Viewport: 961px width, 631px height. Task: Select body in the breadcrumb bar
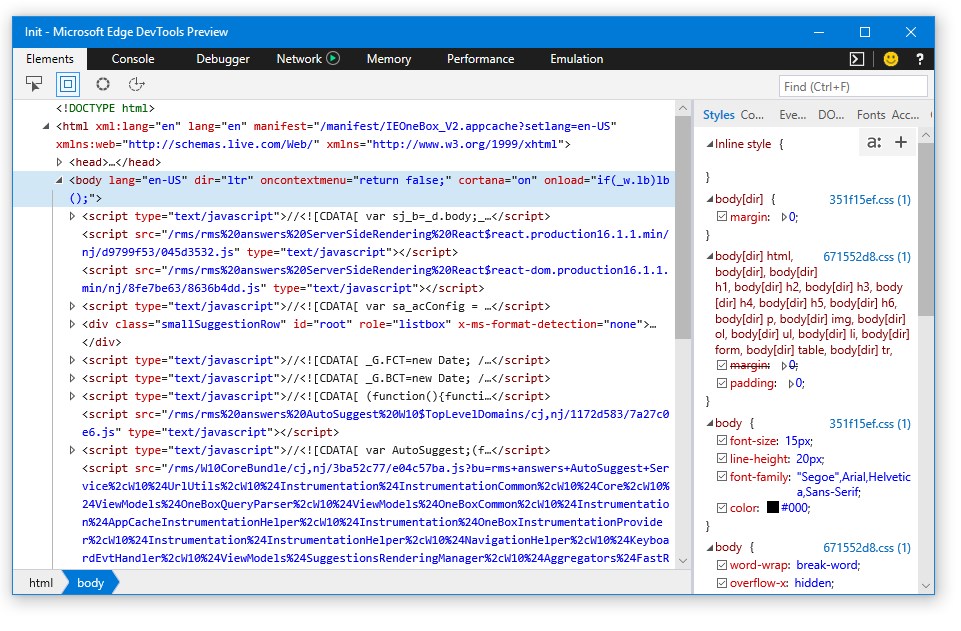(x=90, y=583)
